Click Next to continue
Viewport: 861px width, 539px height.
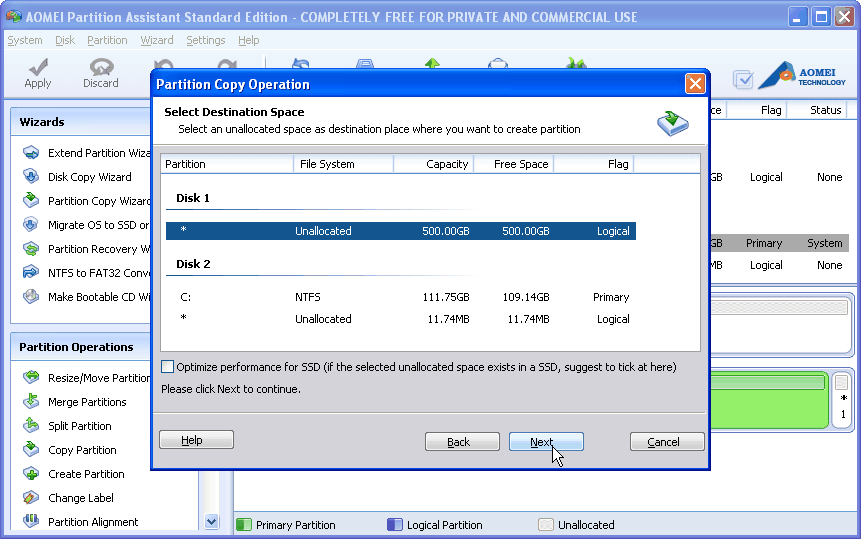click(x=546, y=441)
